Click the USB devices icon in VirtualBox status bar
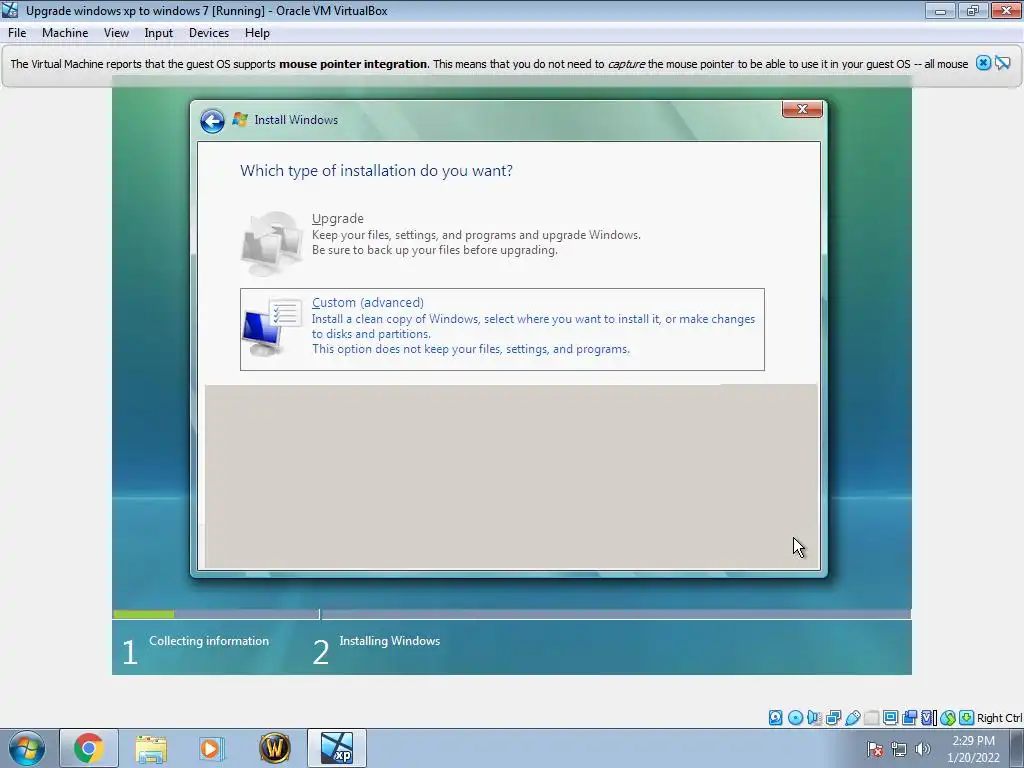 [853, 718]
